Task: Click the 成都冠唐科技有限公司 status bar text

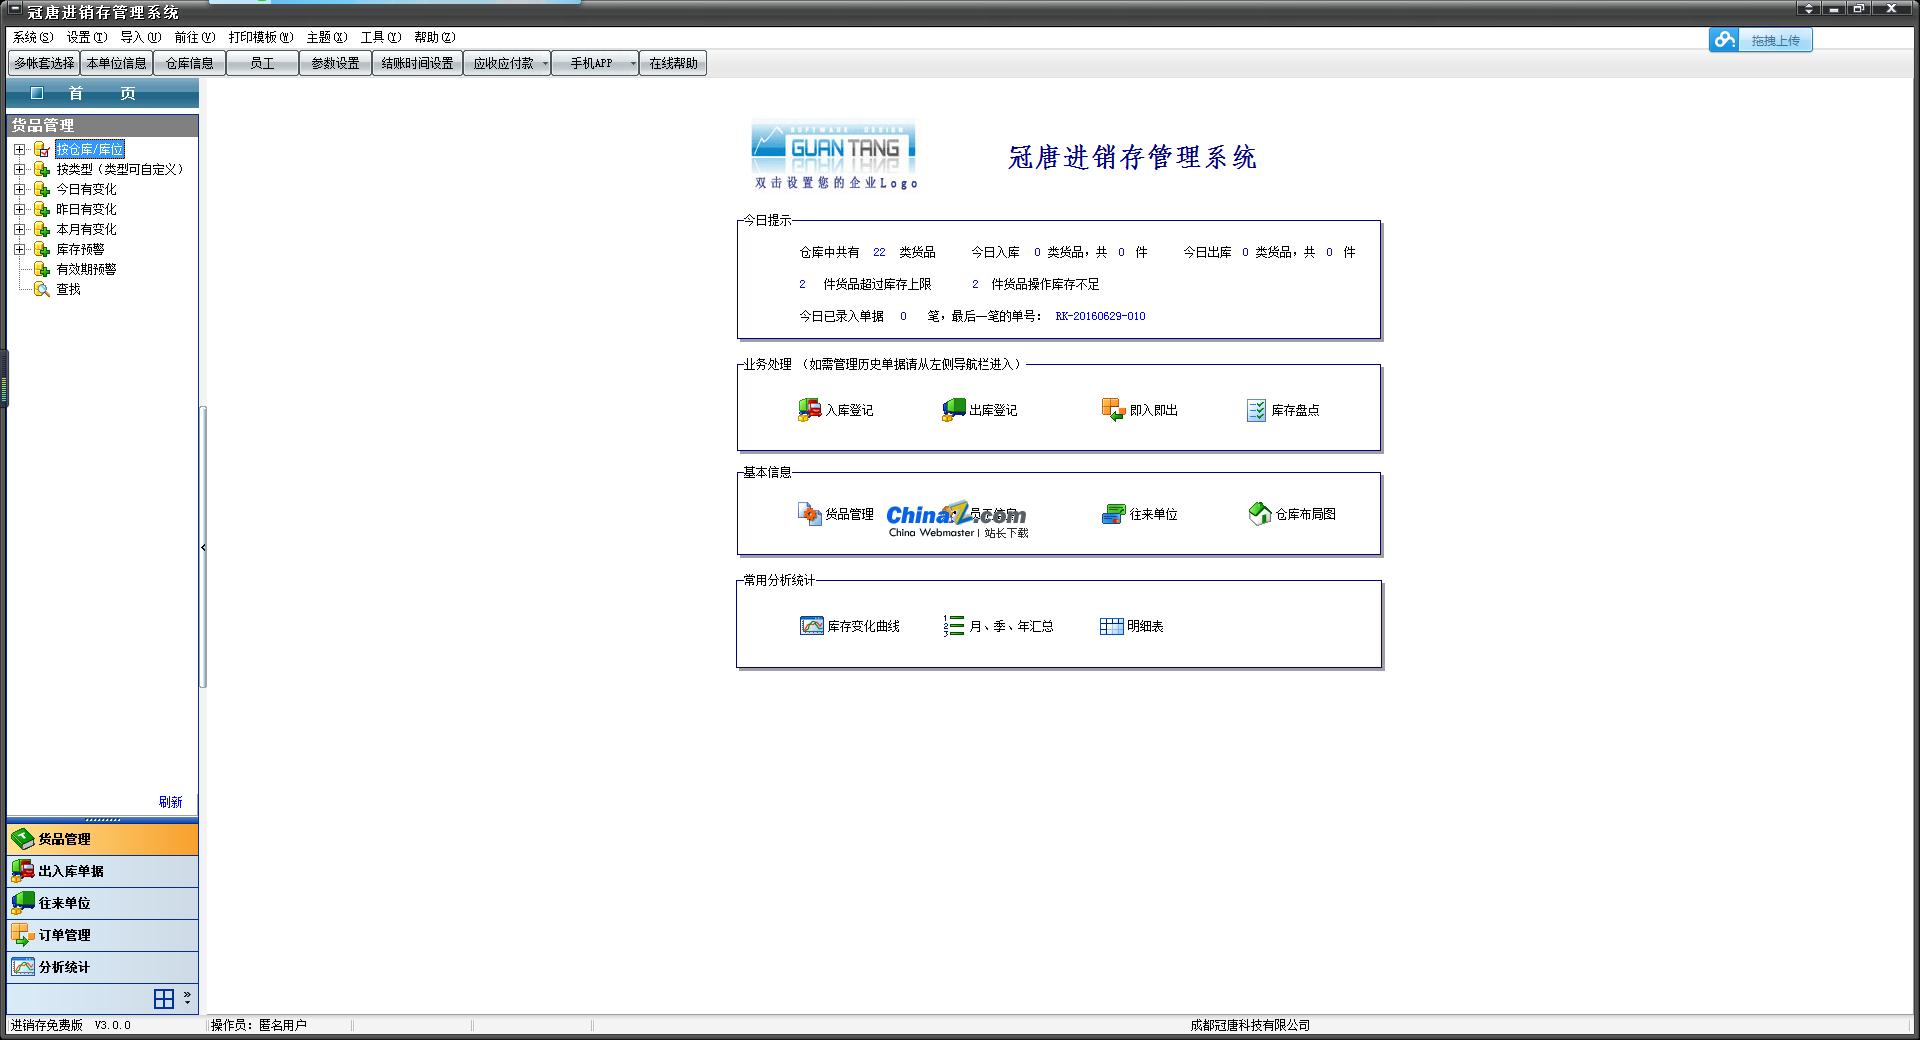Action: tap(1250, 1025)
